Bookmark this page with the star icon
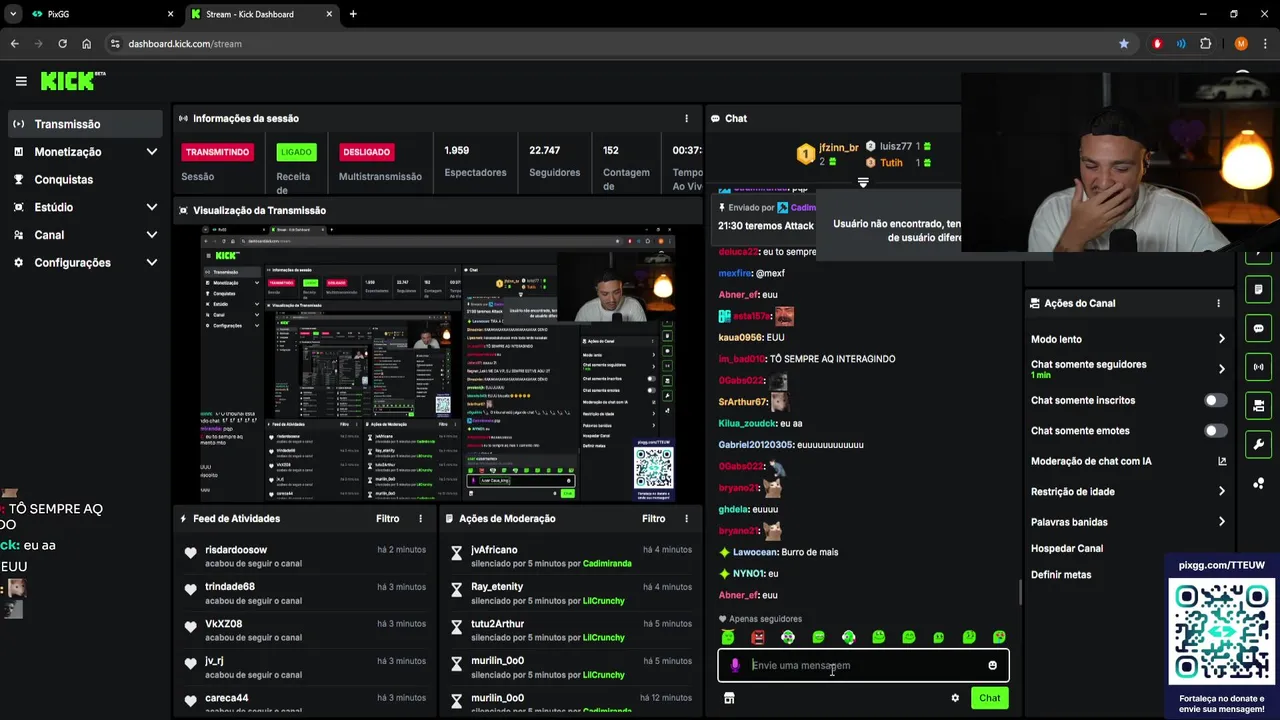 pyautogui.click(x=1124, y=44)
